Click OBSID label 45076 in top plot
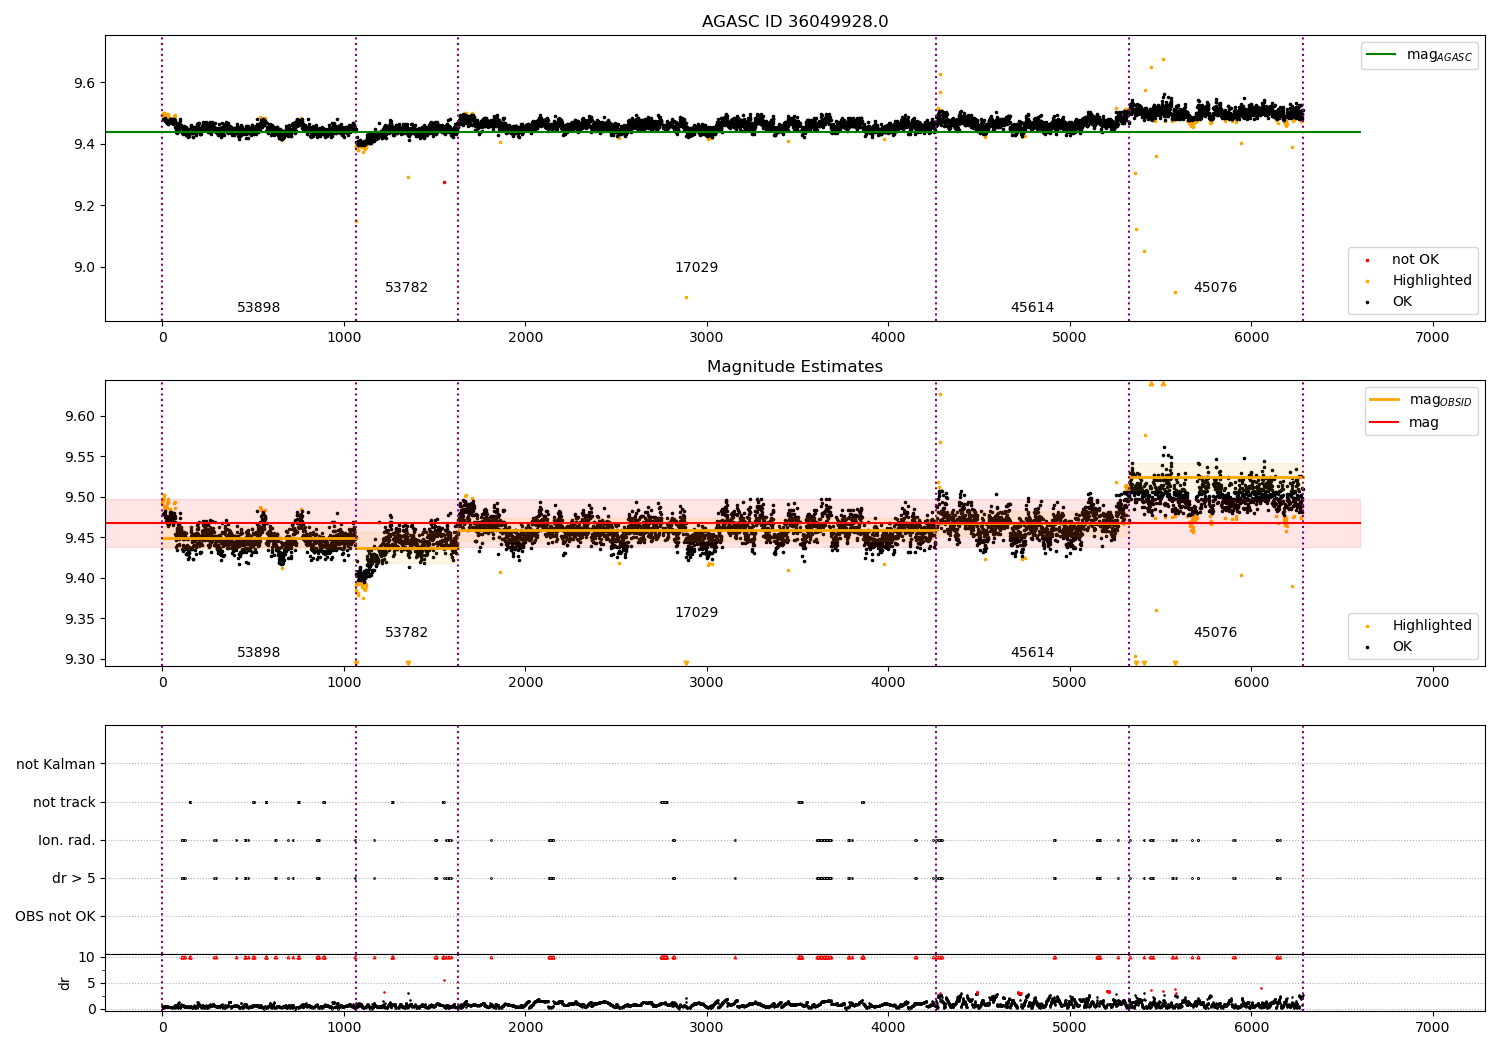The image size is (1500, 1050). pos(1215,288)
